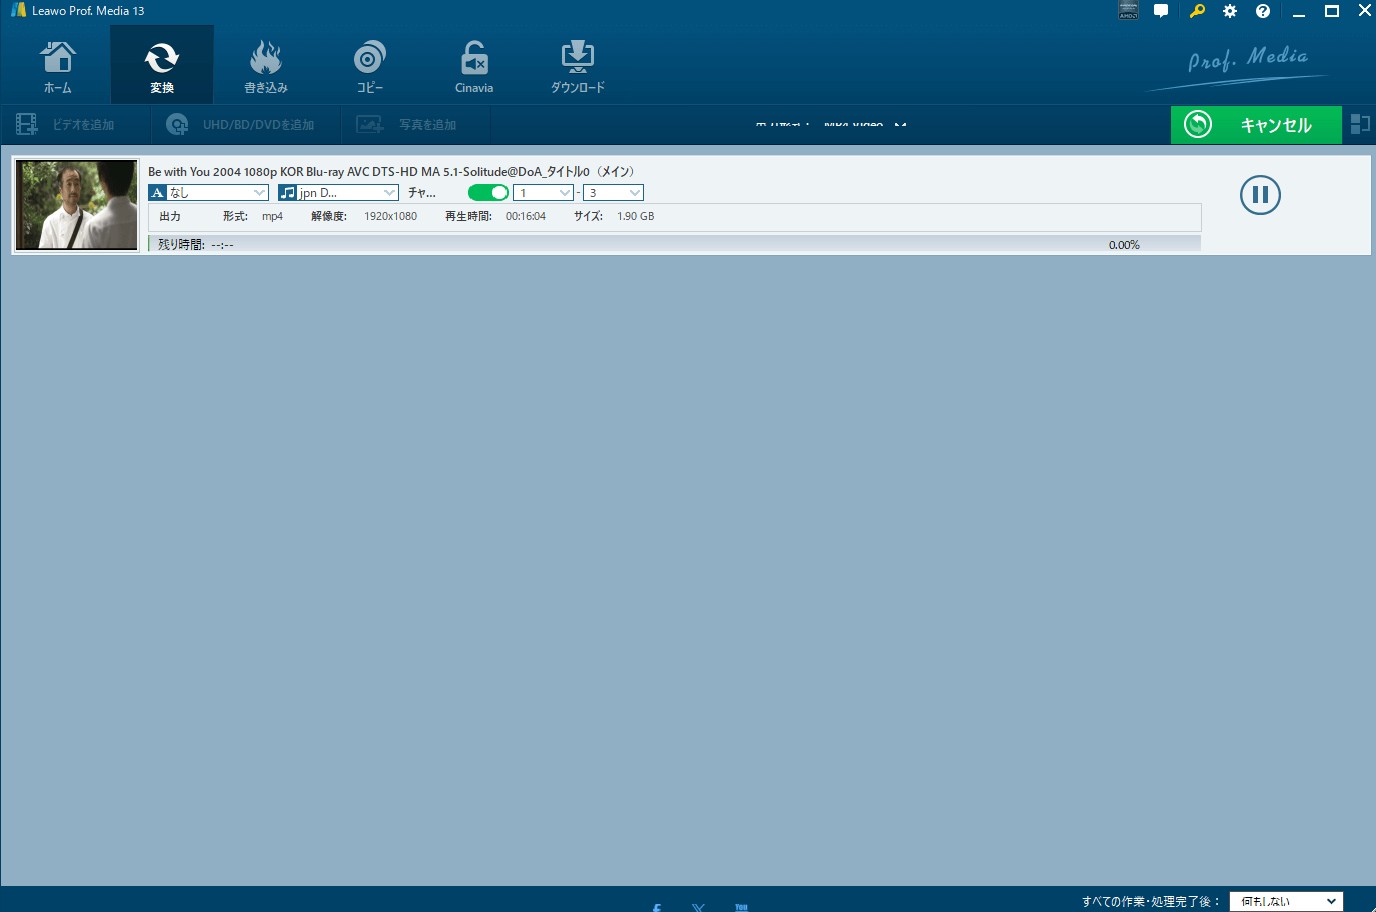Open settings via the gear icon
Viewport: 1376px width, 912px height.
1230,11
